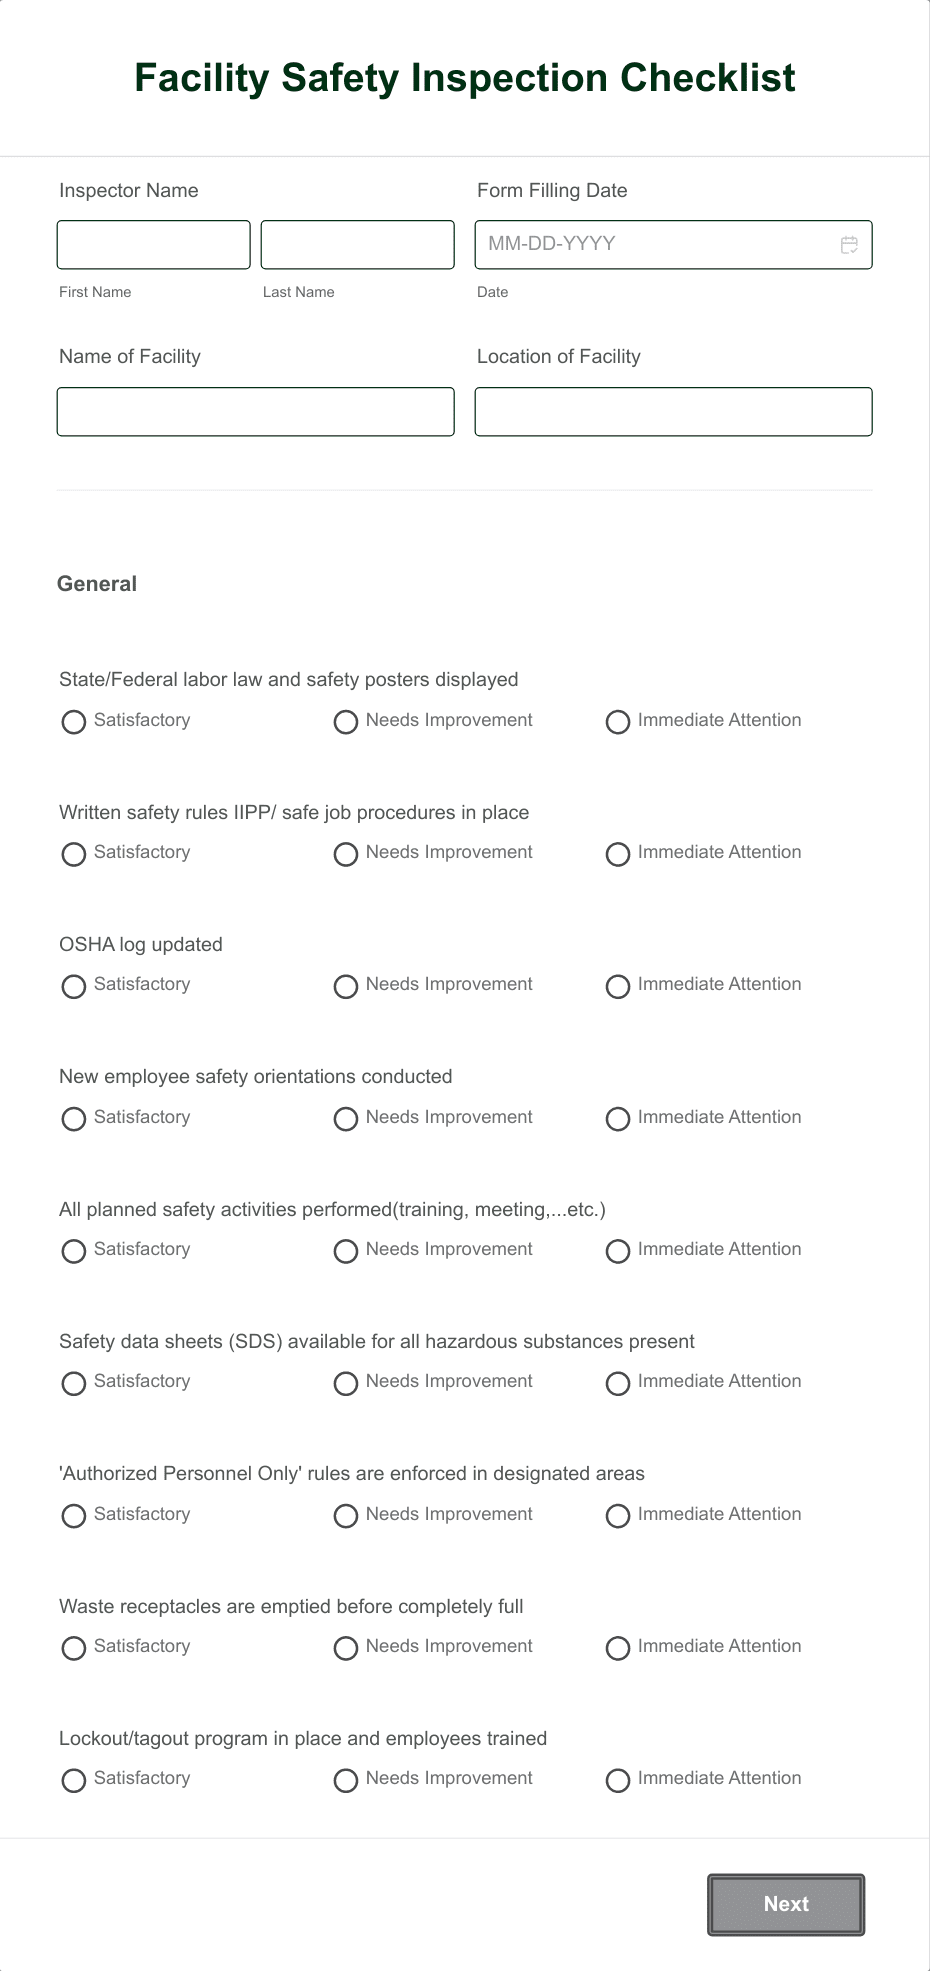
Task: Click the Name of Facility field
Action: (256, 411)
